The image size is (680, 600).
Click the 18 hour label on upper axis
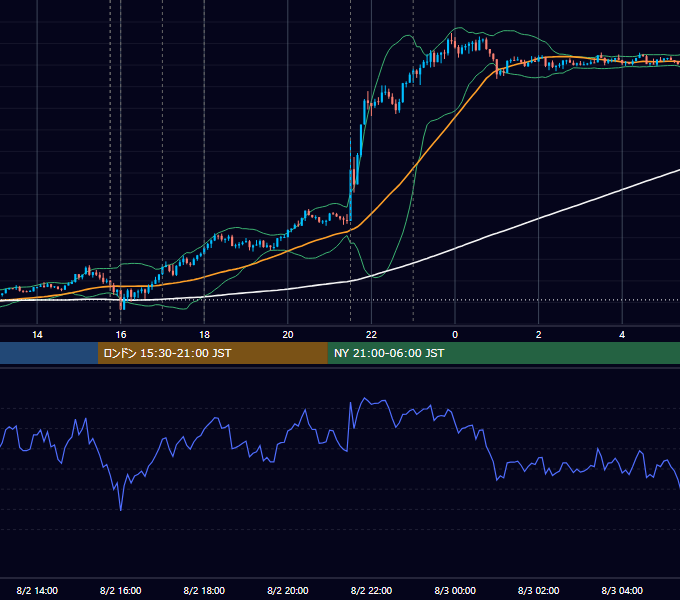(204, 335)
